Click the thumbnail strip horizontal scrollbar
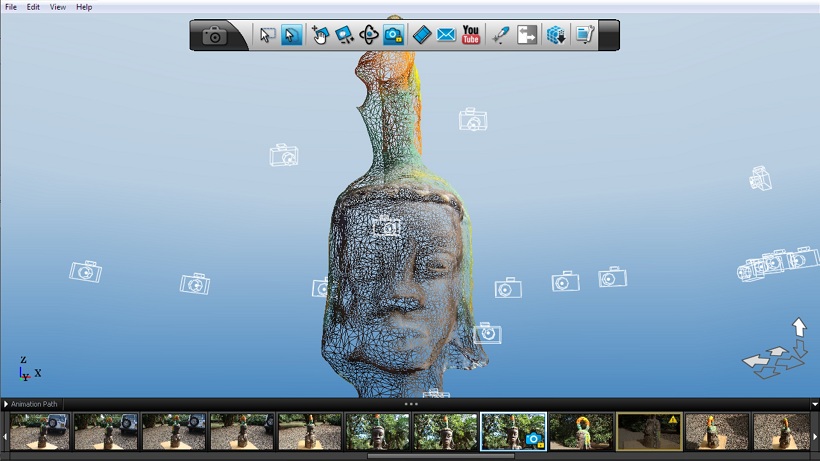This screenshot has height=461, width=820. [x=441, y=456]
